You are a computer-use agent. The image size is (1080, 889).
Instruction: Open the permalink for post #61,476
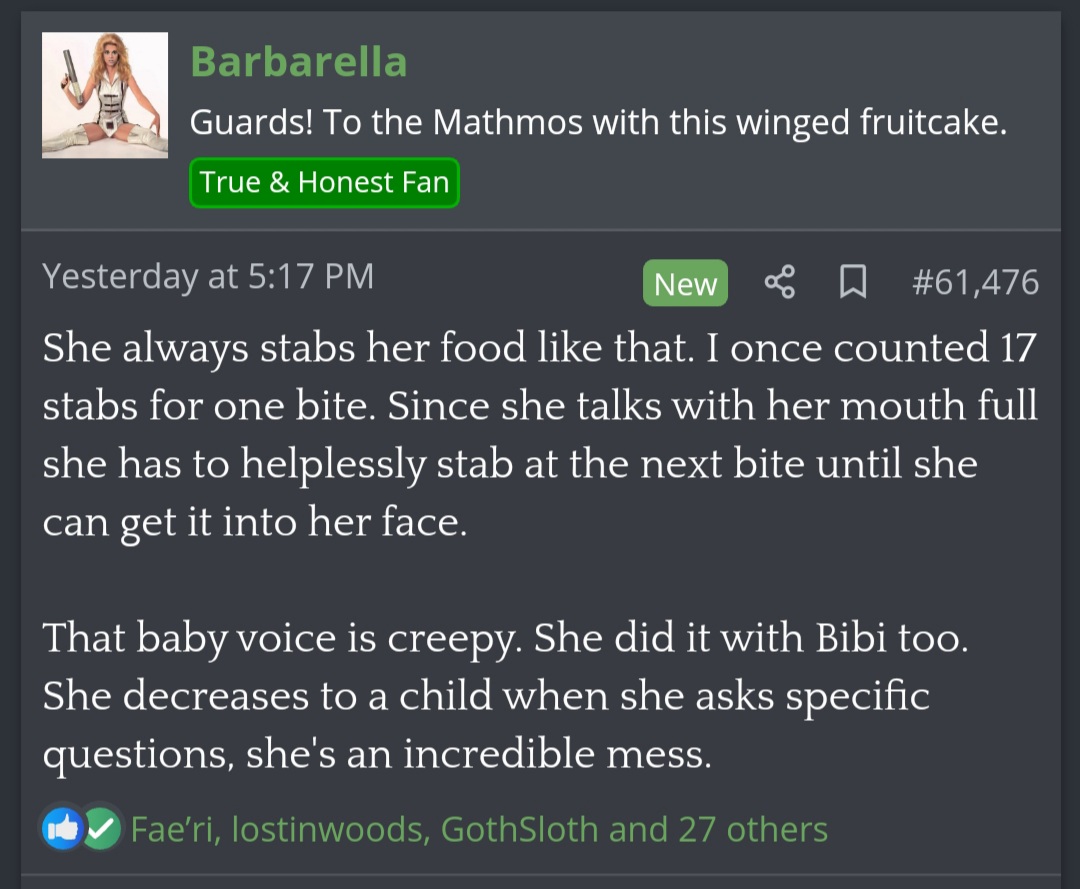click(975, 283)
